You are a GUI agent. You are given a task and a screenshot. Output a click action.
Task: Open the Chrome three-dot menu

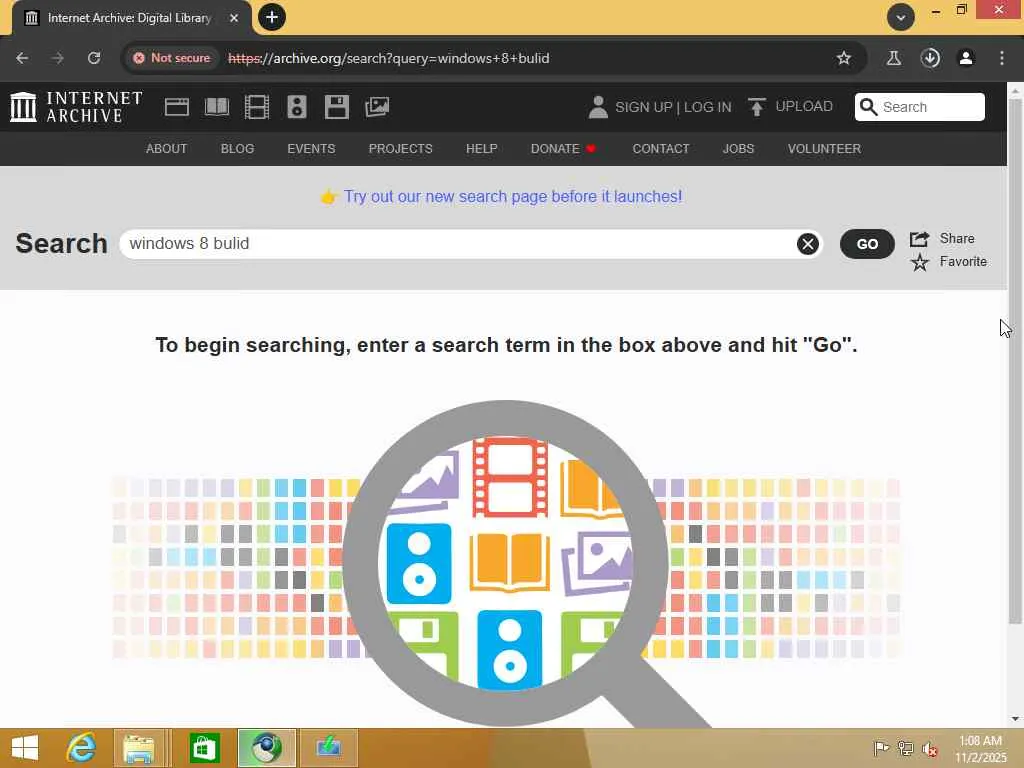click(x=1002, y=58)
